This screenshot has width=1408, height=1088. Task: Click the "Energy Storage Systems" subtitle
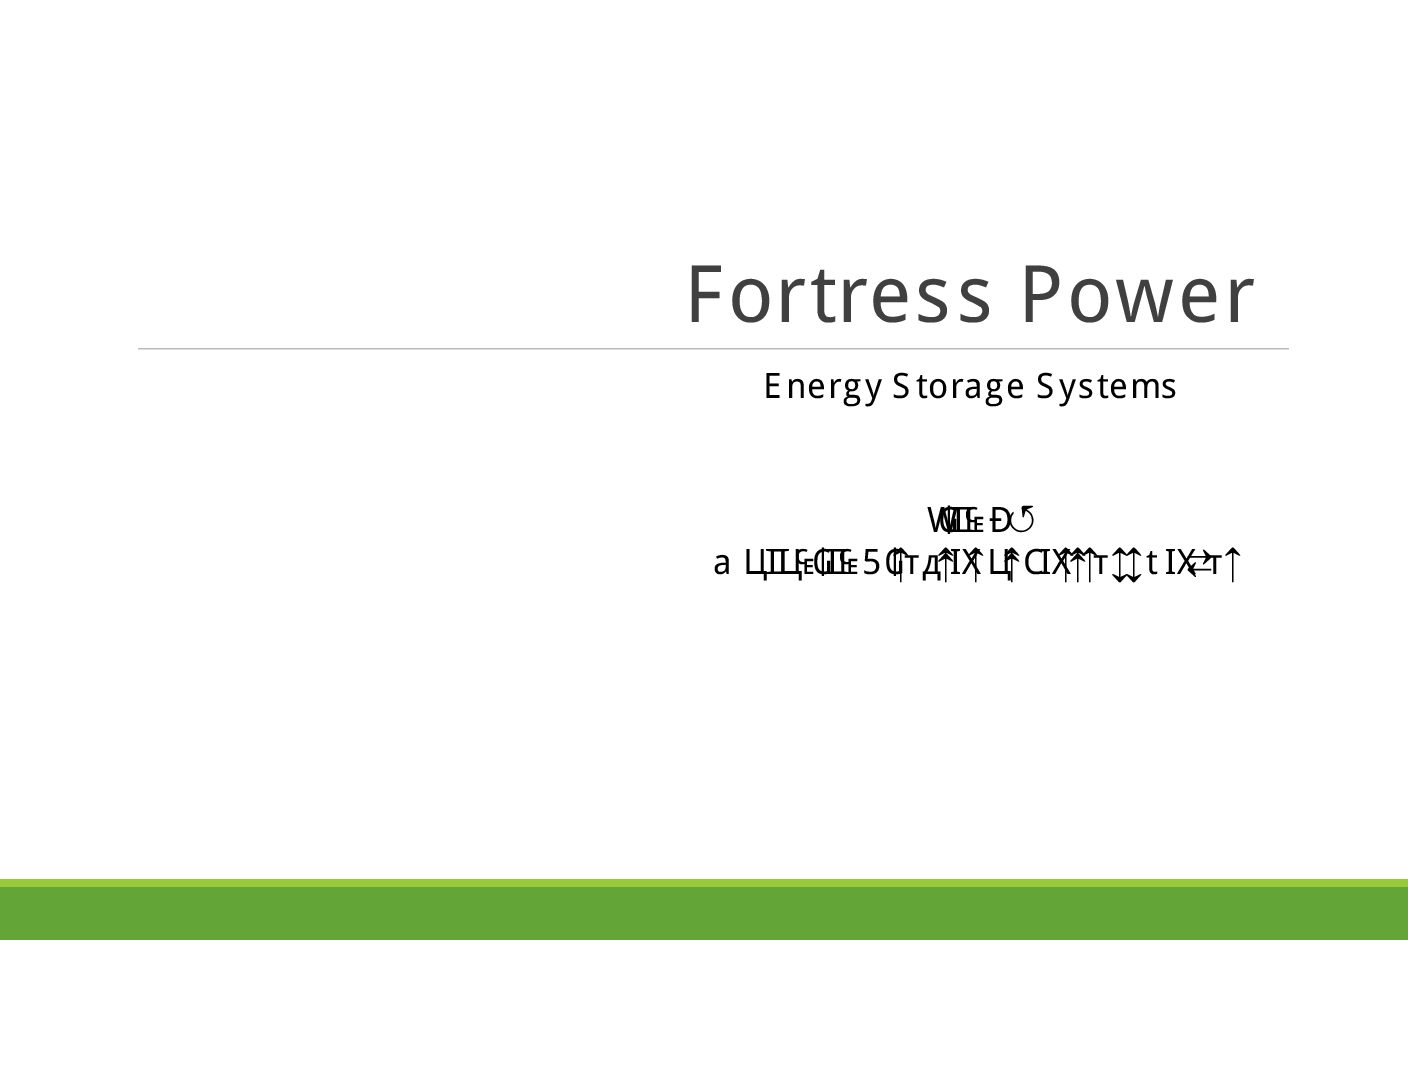[x=969, y=386]
